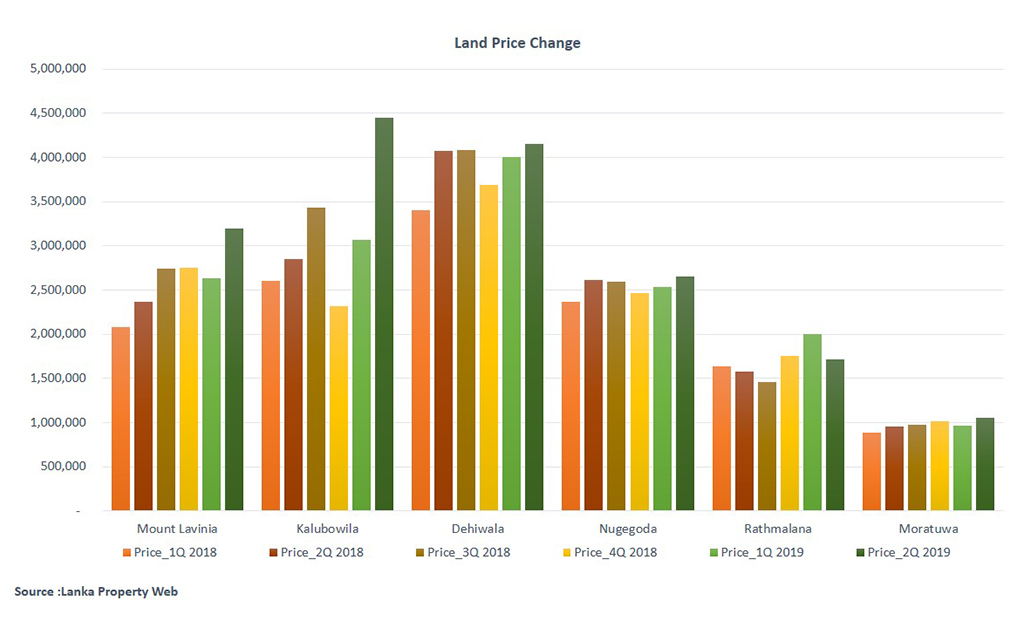Click the Dehiwala category label
This screenshot has height=628, width=1024.
click(x=477, y=528)
